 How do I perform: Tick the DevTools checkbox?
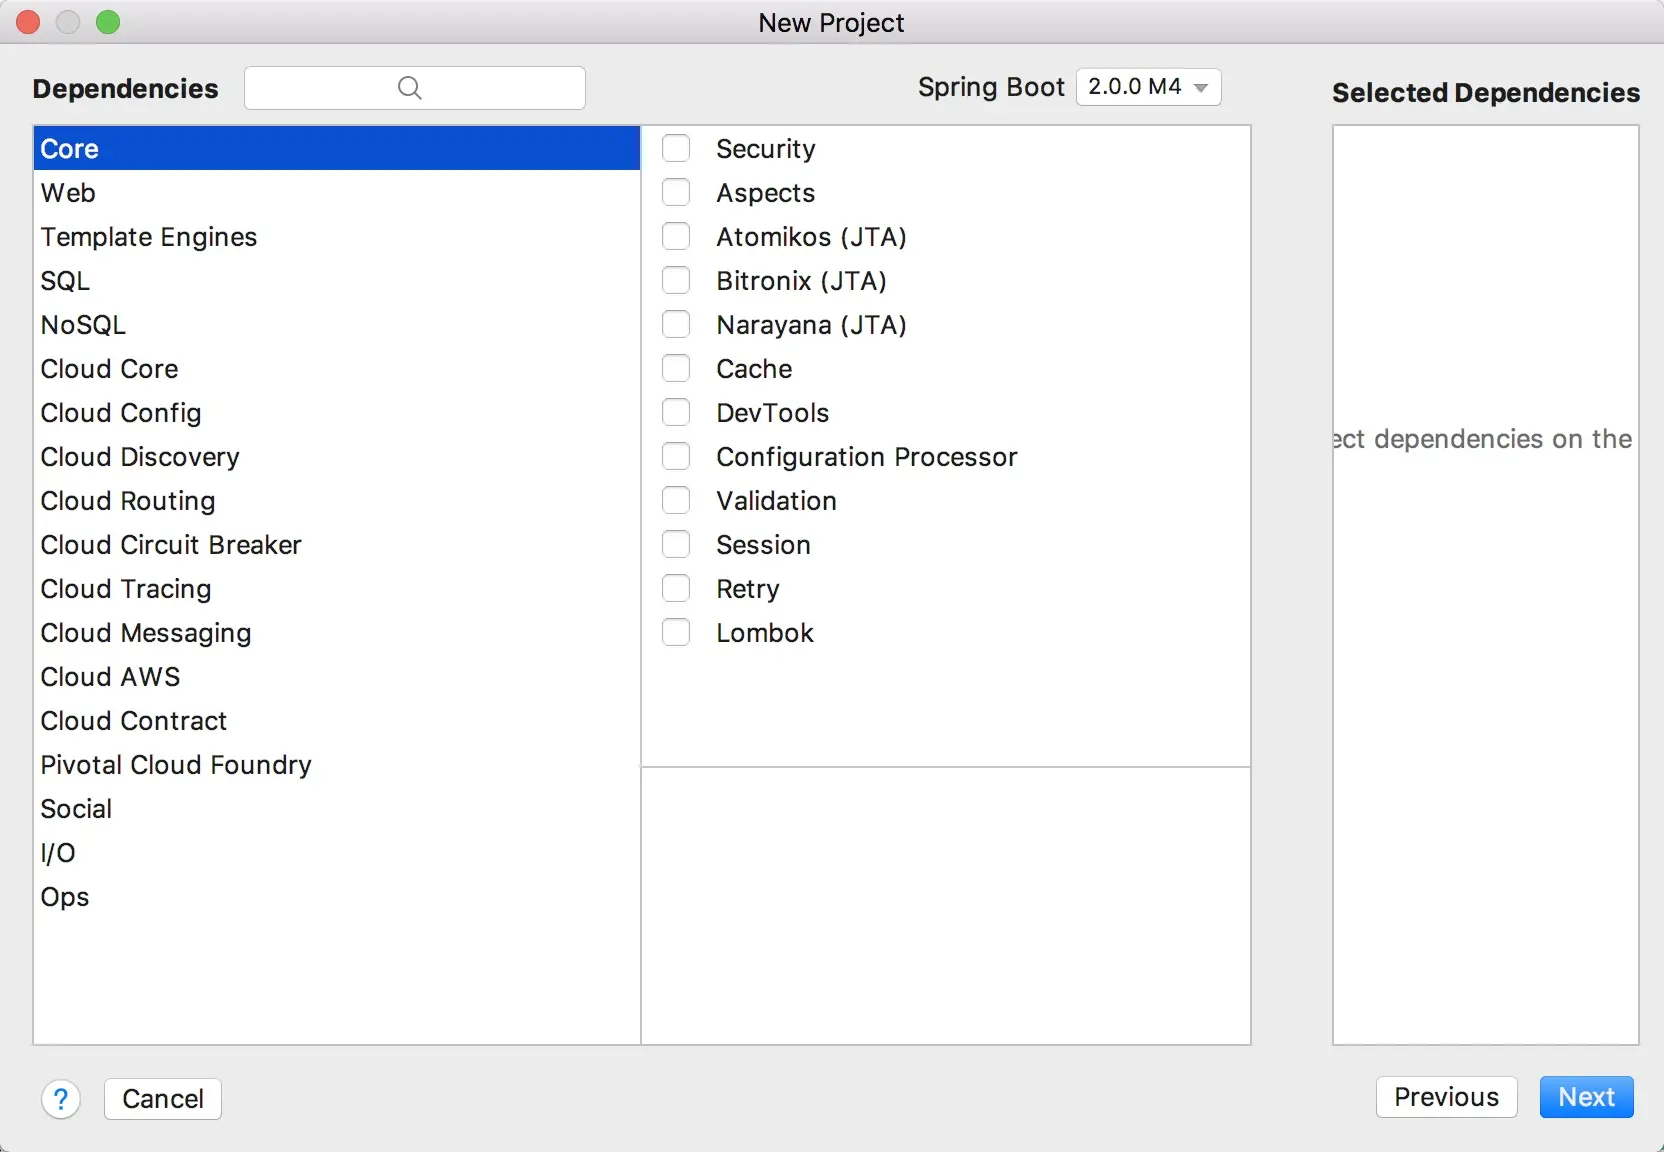pos(676,413)
